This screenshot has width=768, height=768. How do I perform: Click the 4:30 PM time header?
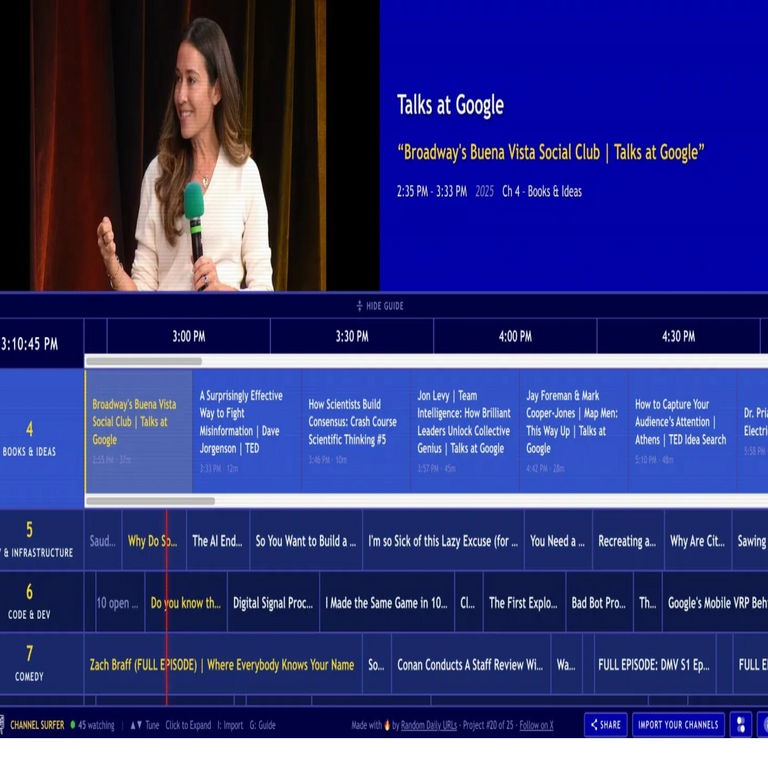coord(678,336)
